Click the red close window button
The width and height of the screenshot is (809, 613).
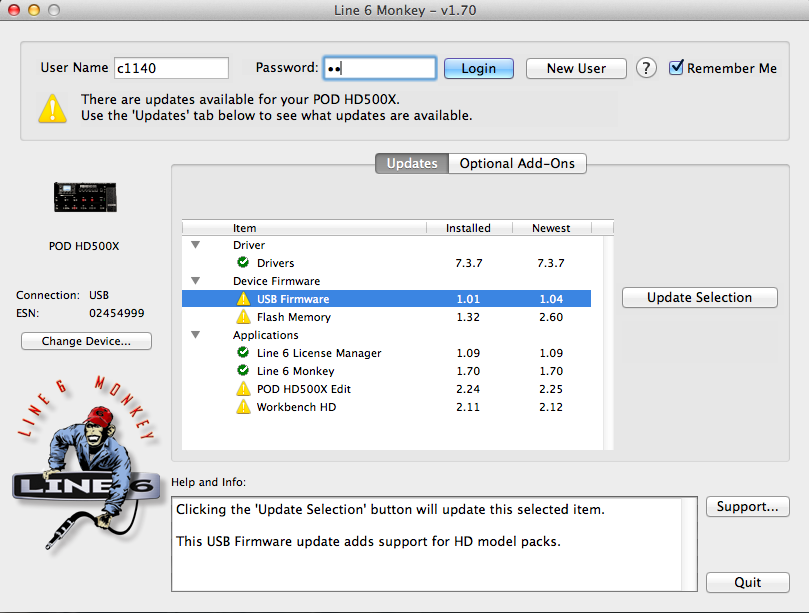coord(14,10)
